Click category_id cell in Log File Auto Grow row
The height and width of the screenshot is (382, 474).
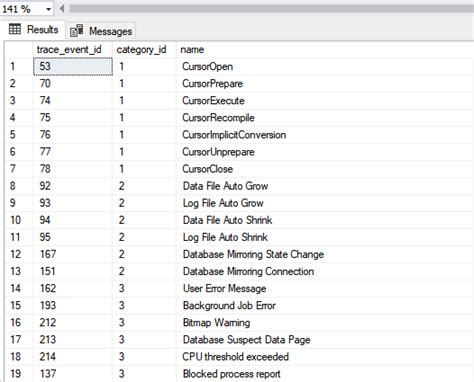tap(144, 203)
